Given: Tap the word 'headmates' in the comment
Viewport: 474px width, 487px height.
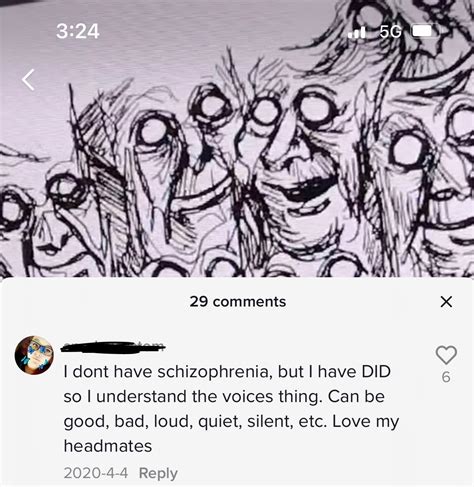Looking at the screenshot, I should tap(108, 446).
